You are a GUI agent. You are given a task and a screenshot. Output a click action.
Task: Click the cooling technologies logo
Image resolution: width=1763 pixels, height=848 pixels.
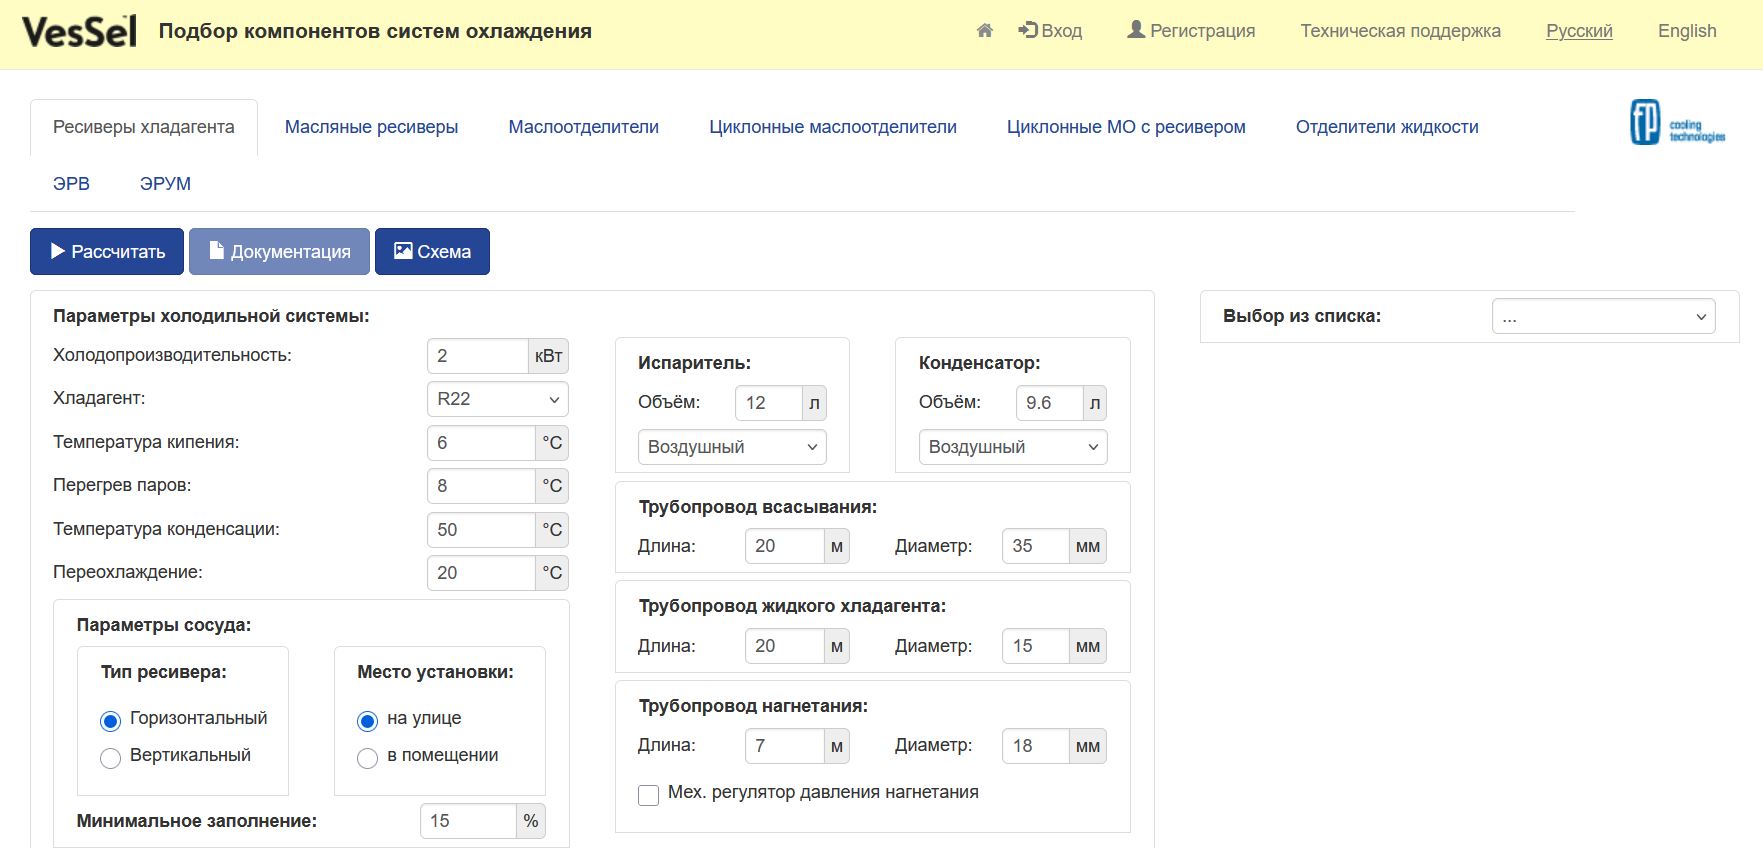[1677, 123]
